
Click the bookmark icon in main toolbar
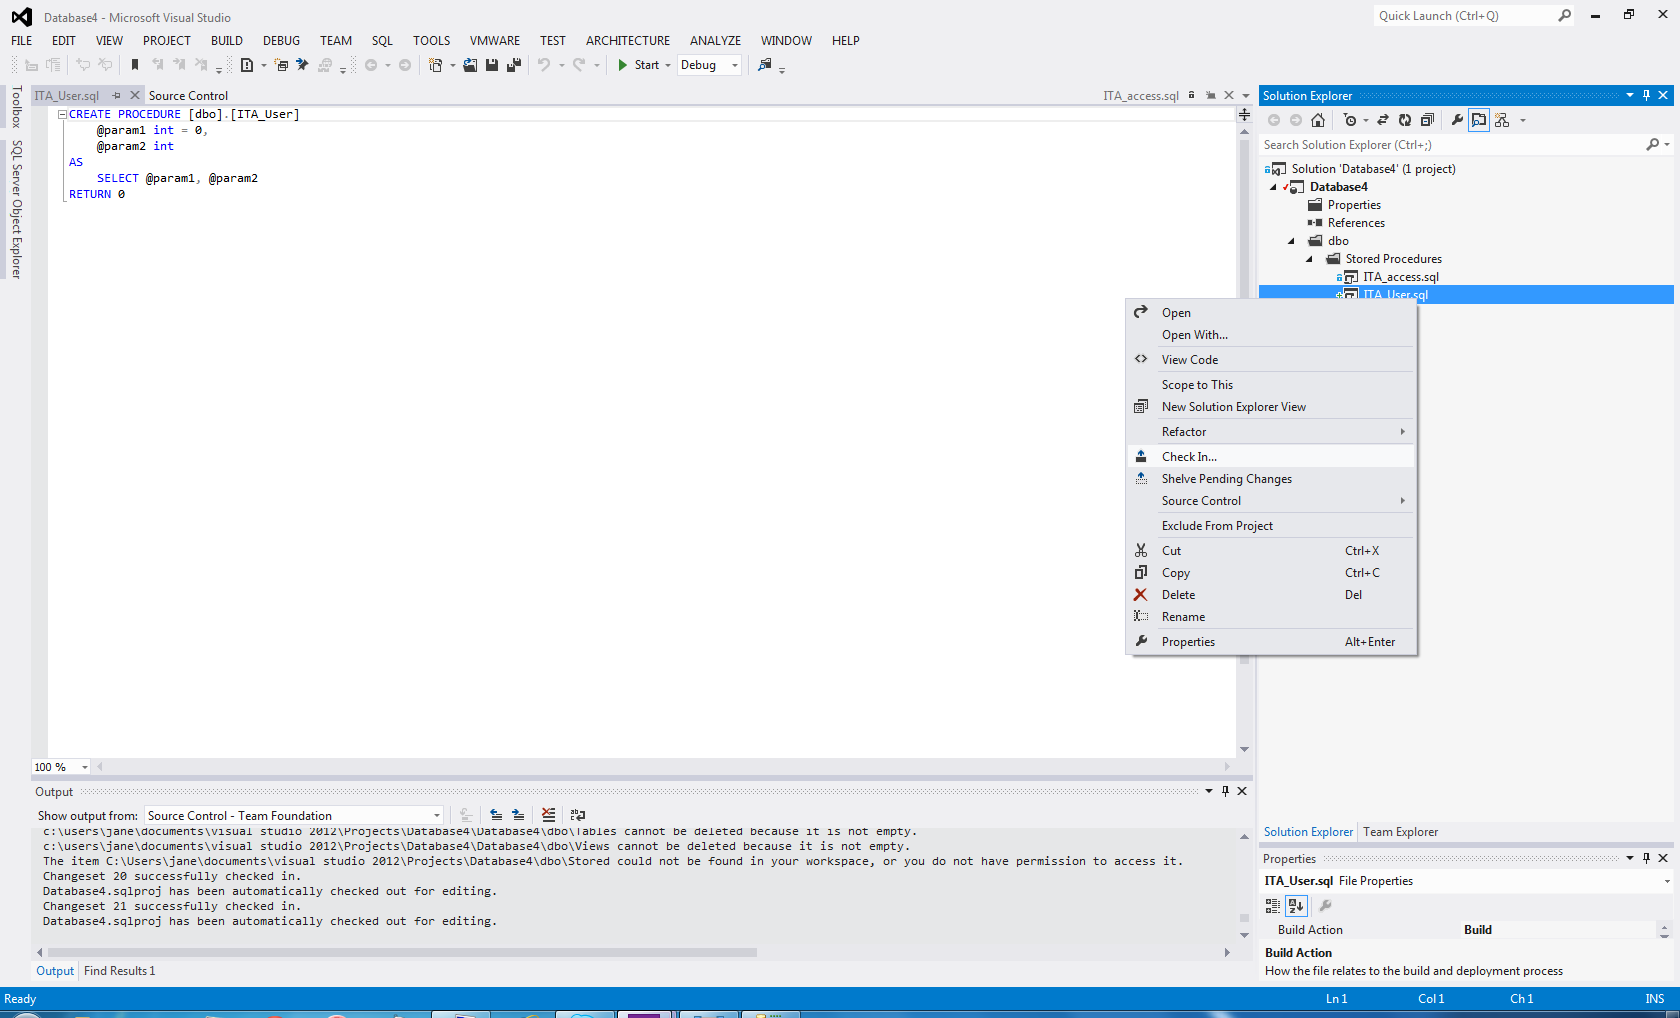(135, 65)
